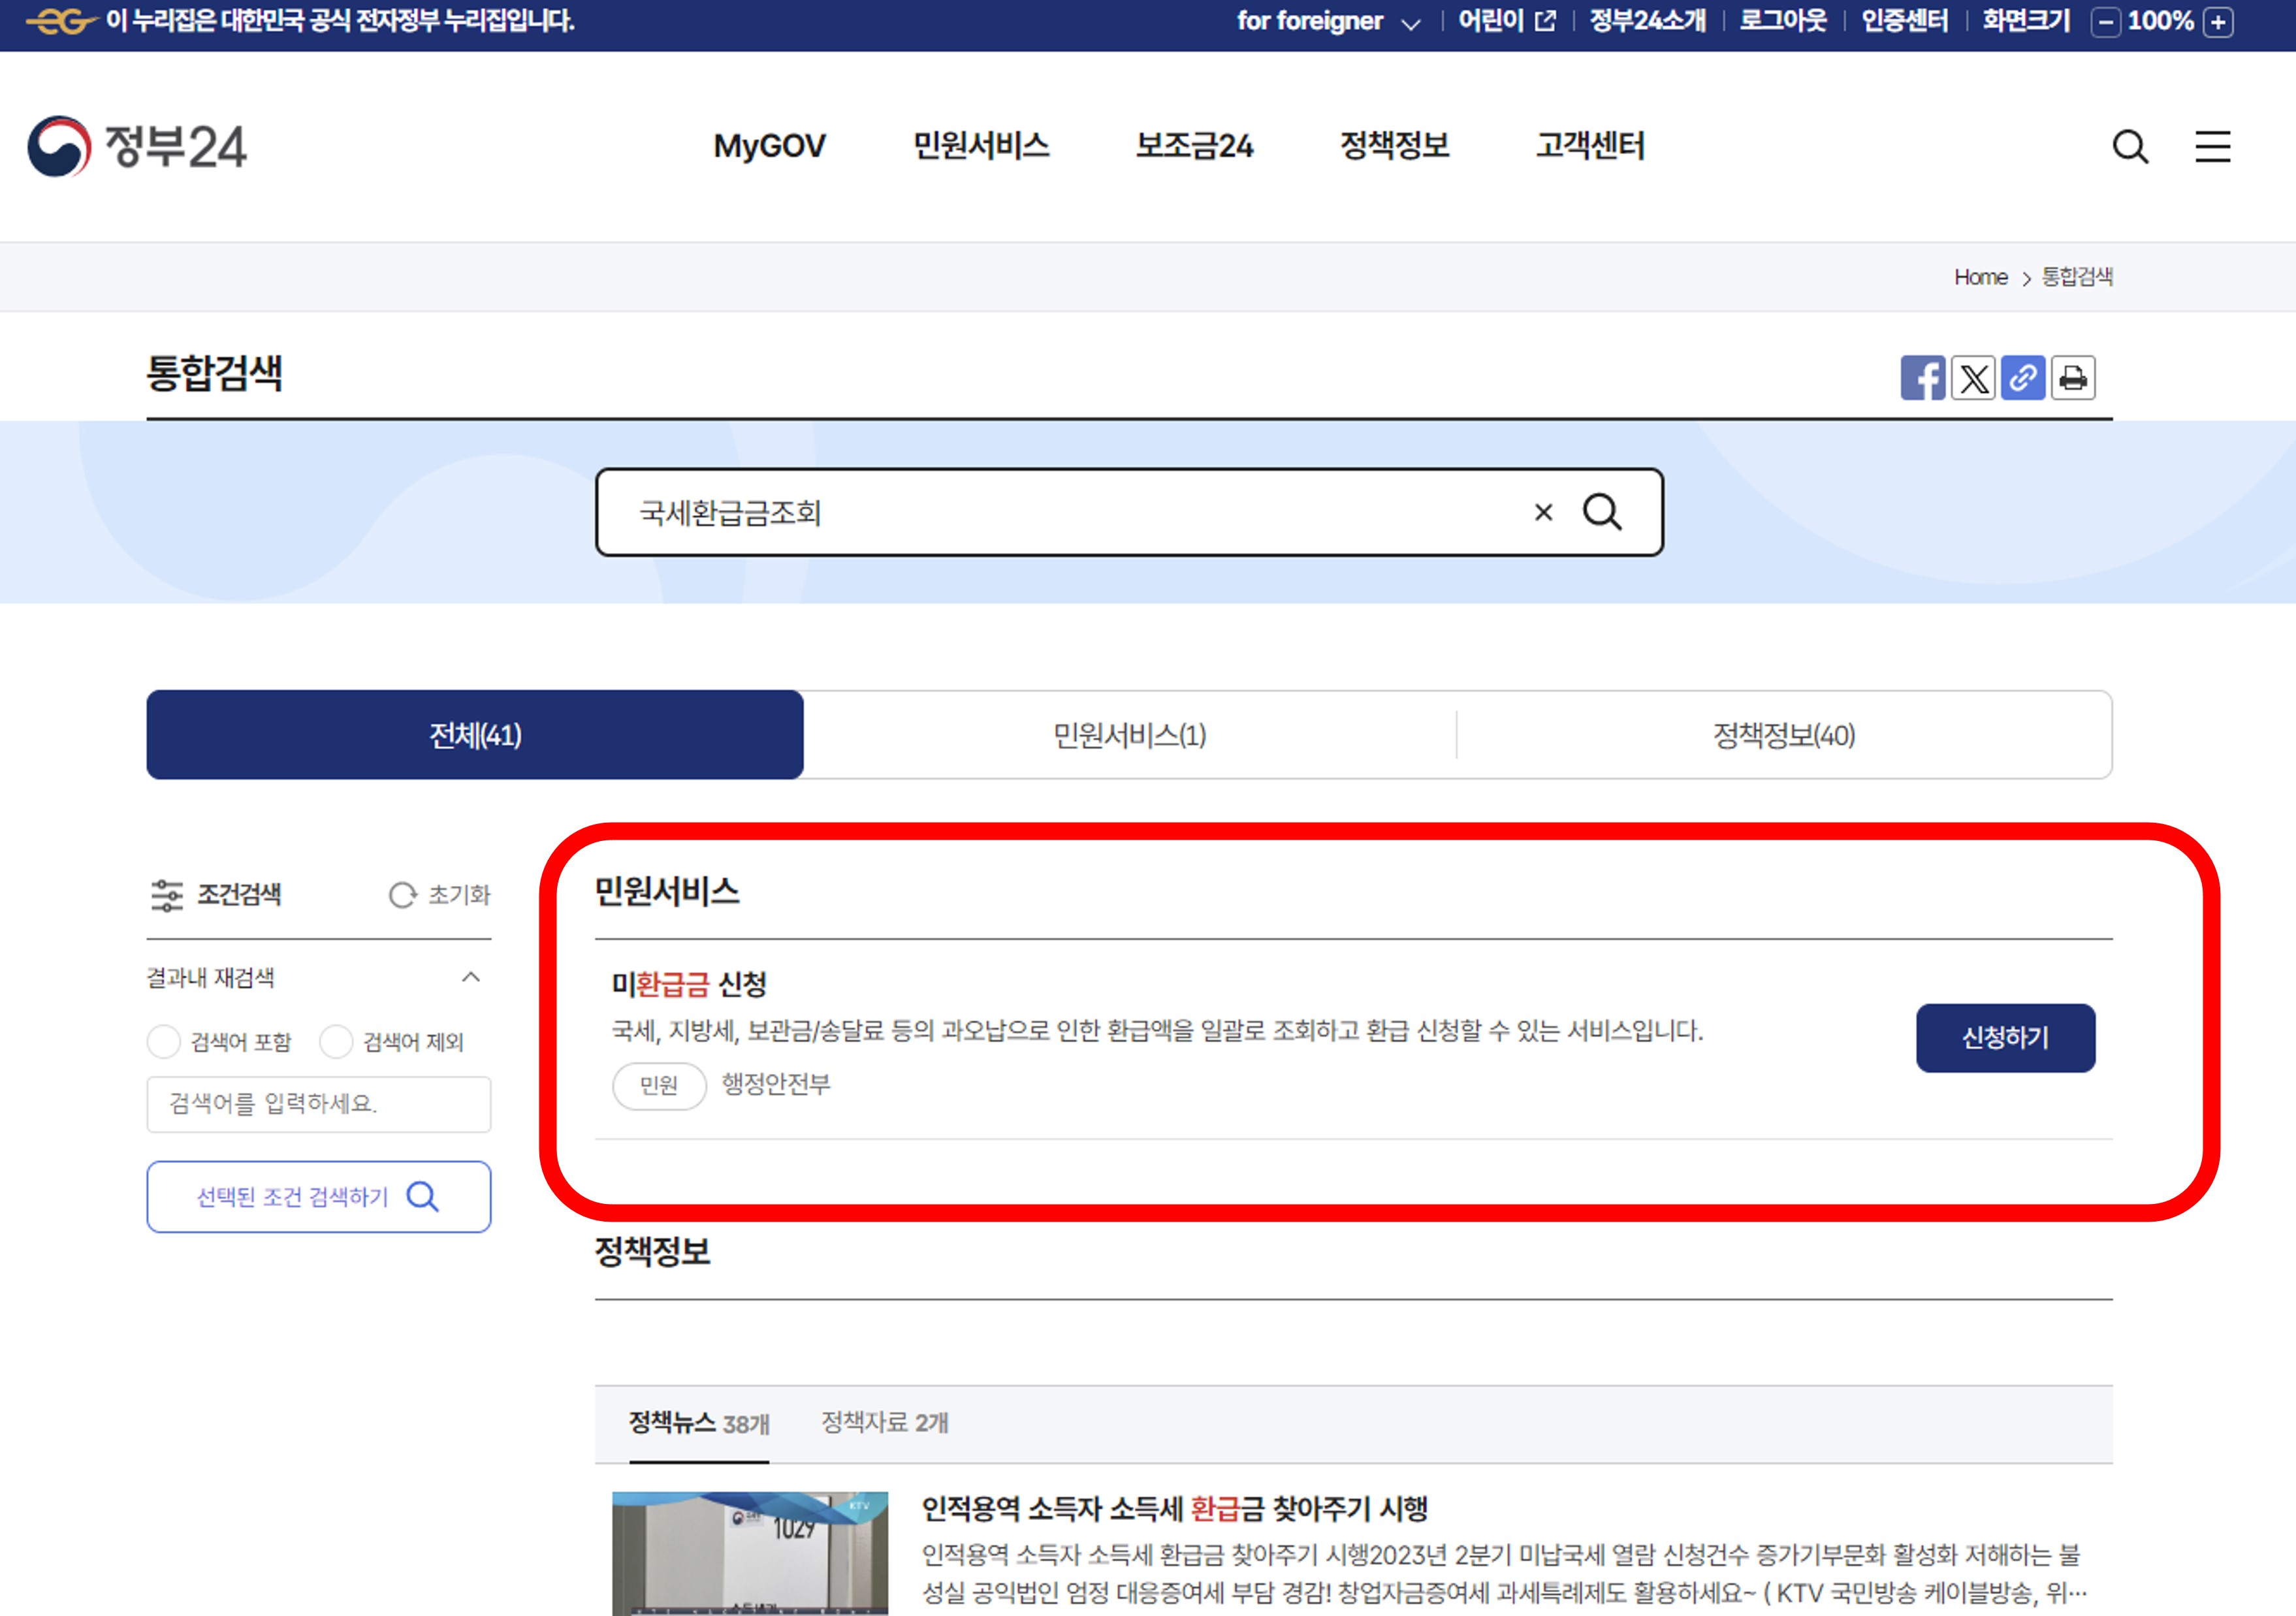Image resolution: width=2296 pixels, height=1616 pixels.
Task: Reset filters with the 초기화 refresh icon
Action: click(403, 895)
